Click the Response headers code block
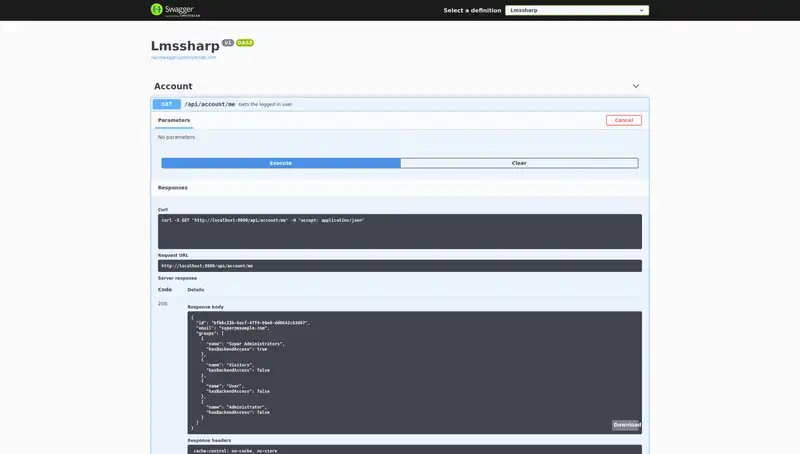 pos(400,450)
